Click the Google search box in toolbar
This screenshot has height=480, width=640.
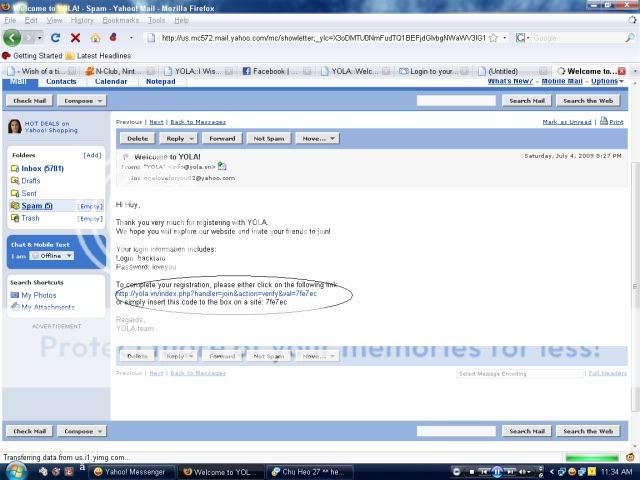point(577,38)
